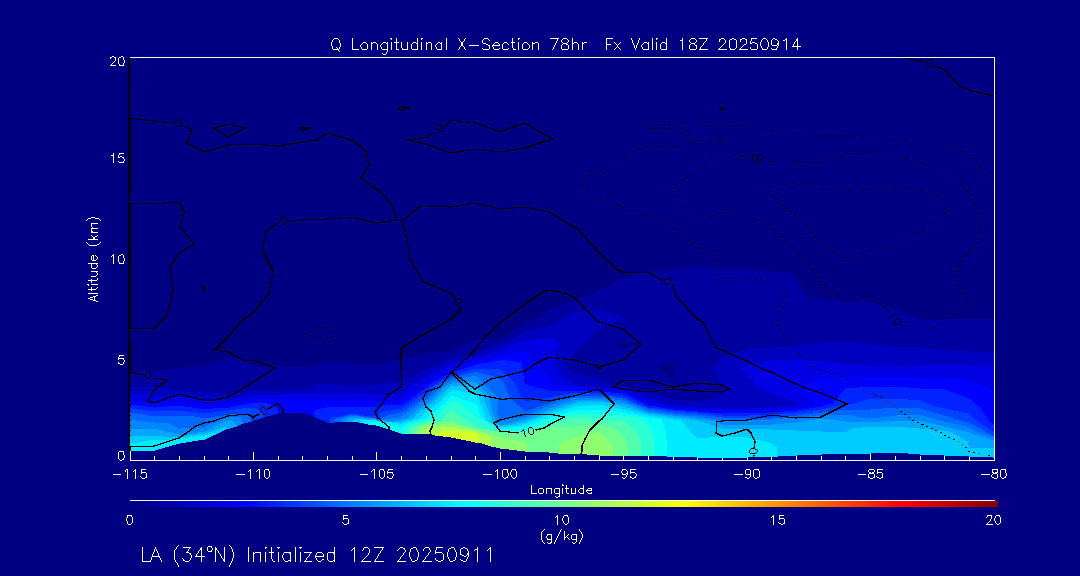The width and height of the screenshot is (1080, 576).
Task: Click the 'Longitude' x-axis label
Action: 561,490
